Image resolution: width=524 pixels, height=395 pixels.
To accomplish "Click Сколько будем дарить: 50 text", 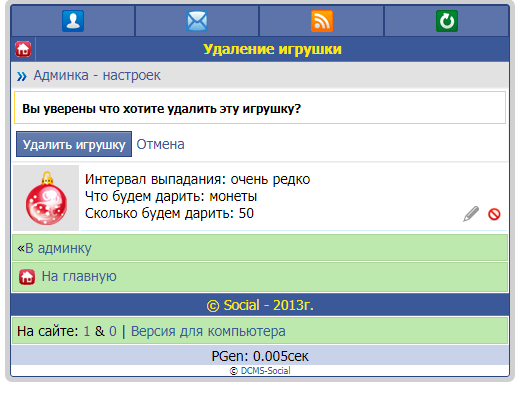I will tap(169, 214).
